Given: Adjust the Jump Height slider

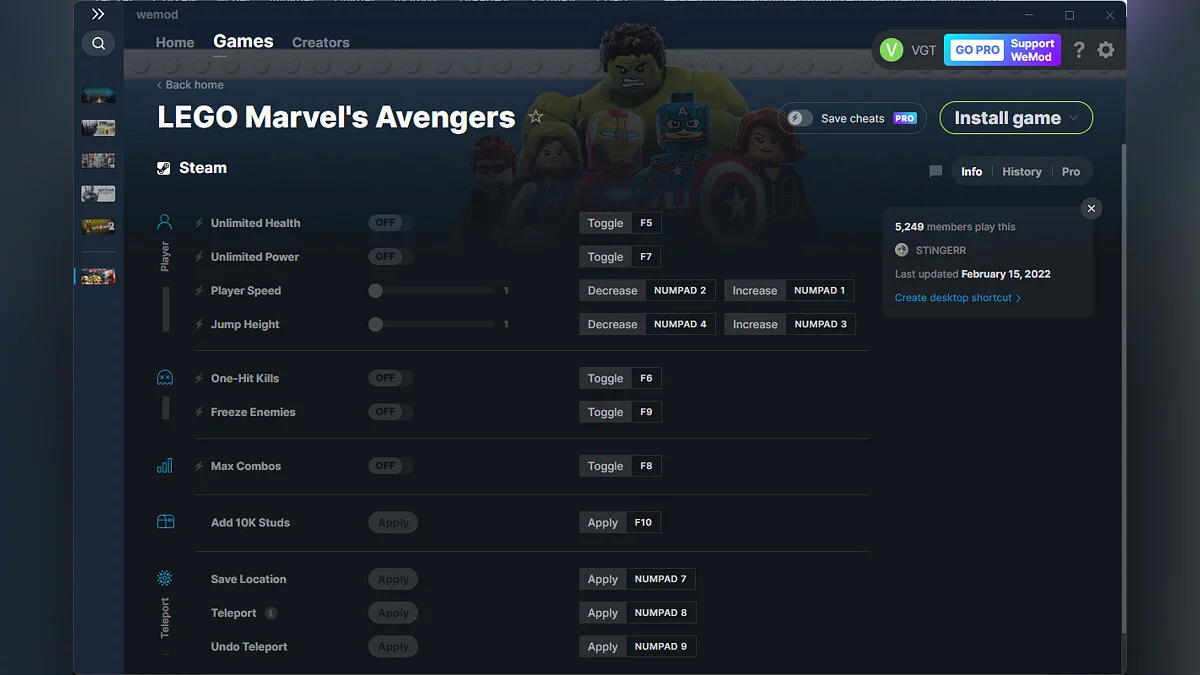Looking at the screenshot, I should 432,324.
